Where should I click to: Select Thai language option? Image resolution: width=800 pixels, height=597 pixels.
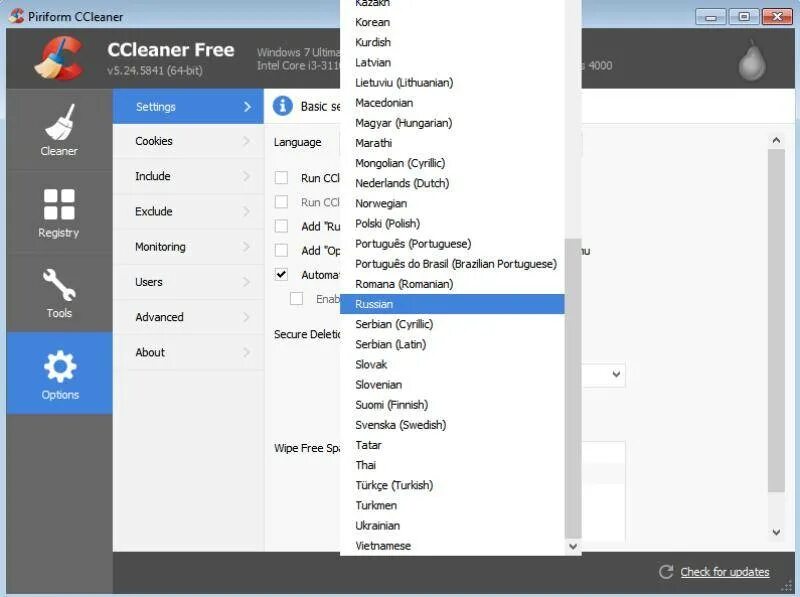point(452,465)
